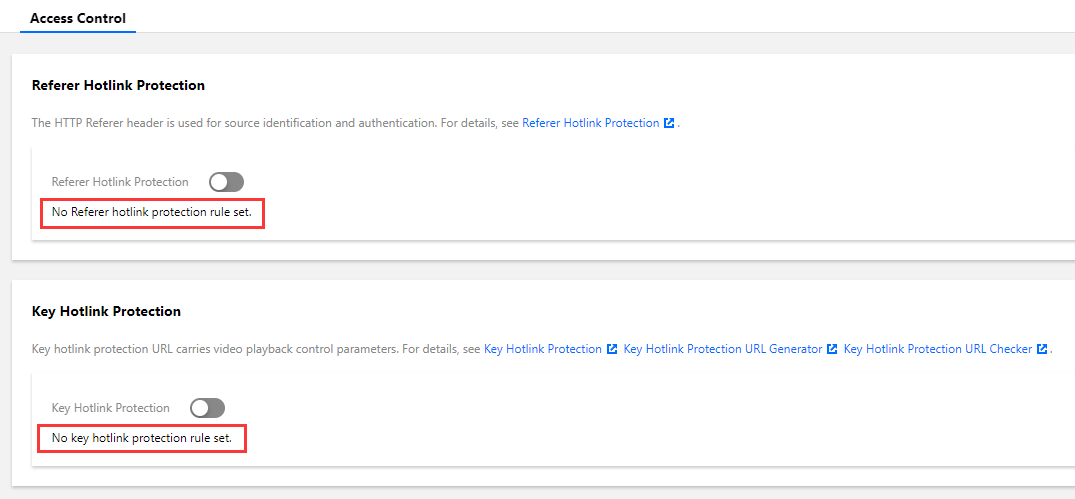Switch to the Access Control tab
The width and height of the screenshot is (1075, 499).
(x=78, y=18)
